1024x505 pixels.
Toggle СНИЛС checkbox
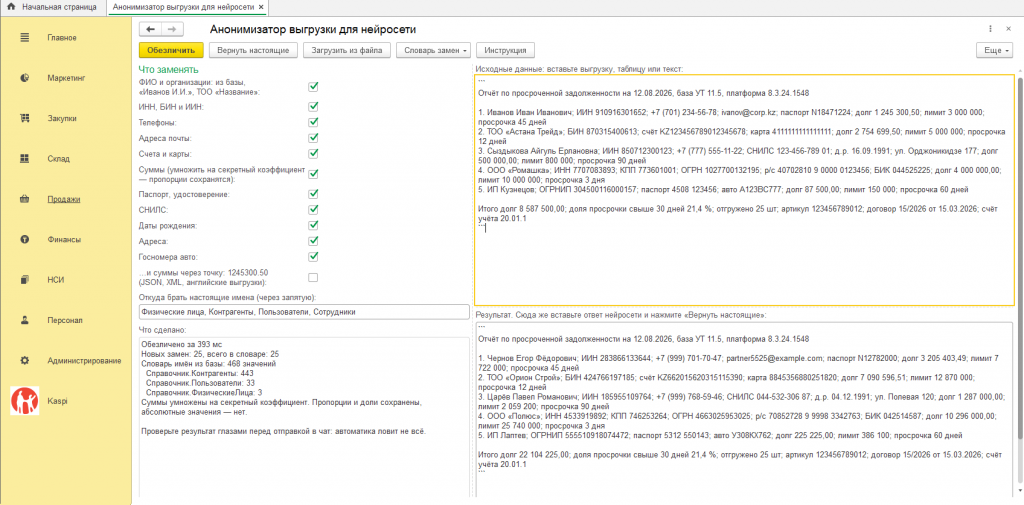point(313,210)
